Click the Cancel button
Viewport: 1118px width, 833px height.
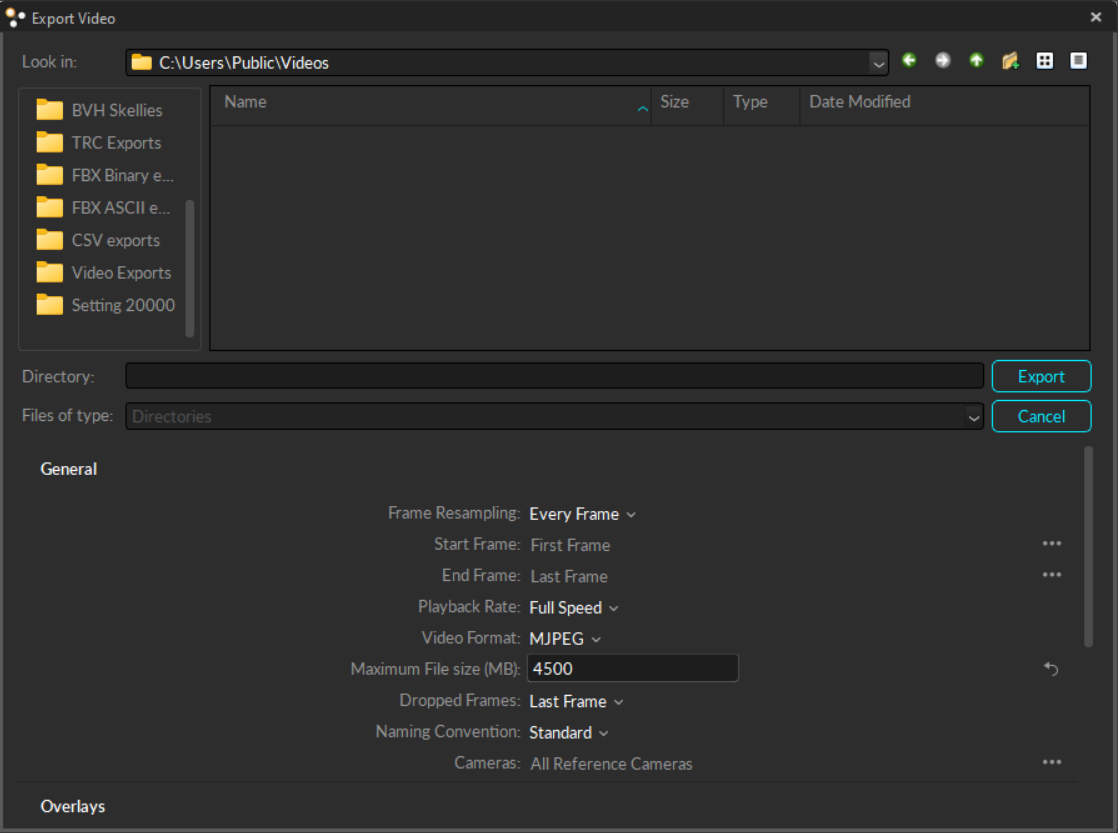coord(1041,416)
